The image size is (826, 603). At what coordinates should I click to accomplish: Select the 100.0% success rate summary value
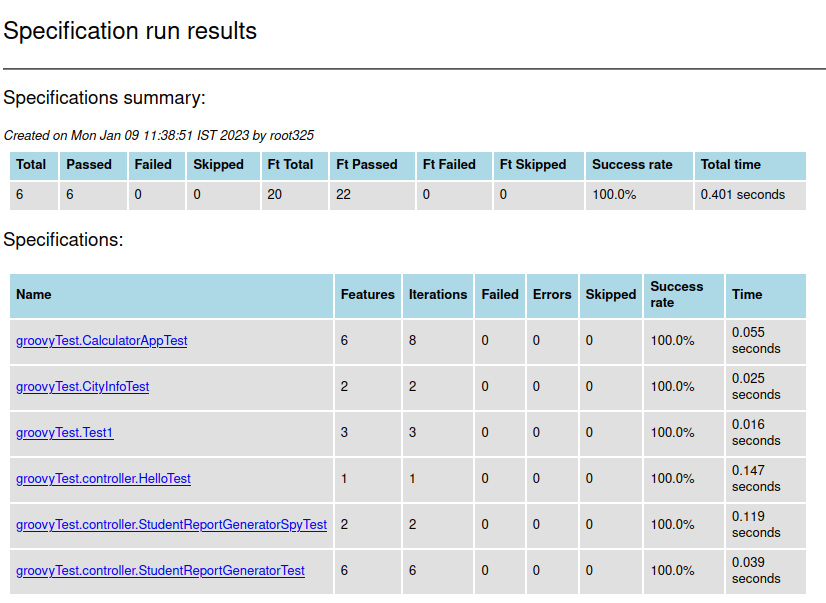point(613,195)
